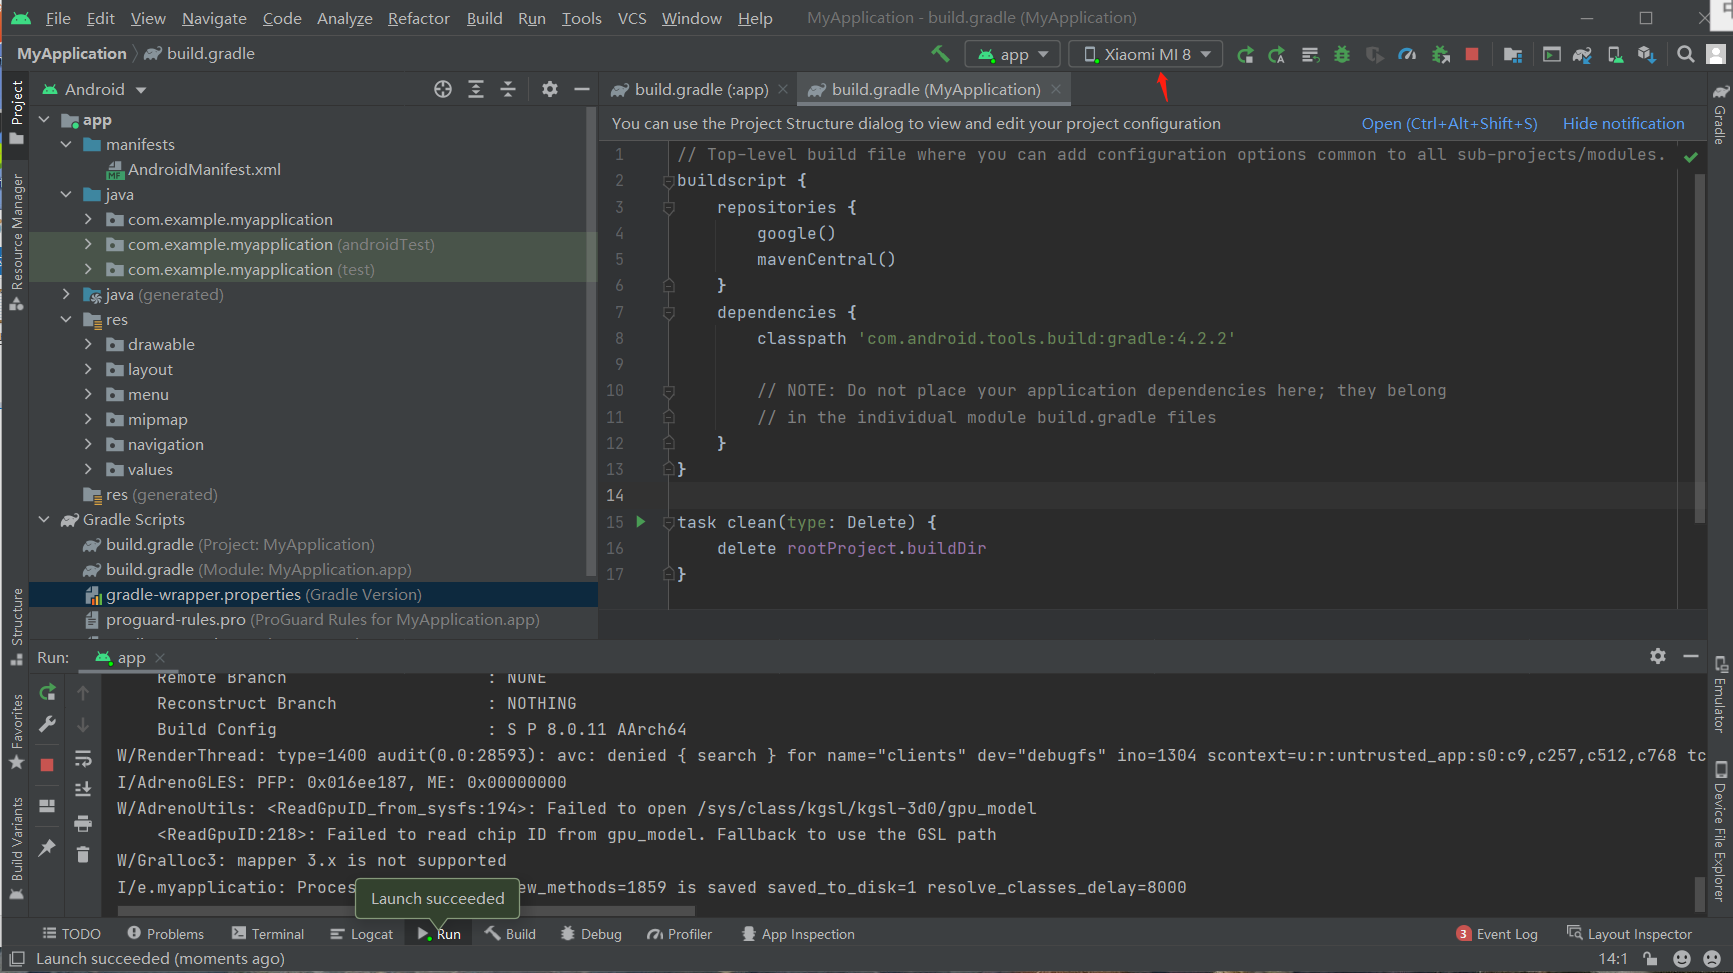Viewport: 1733px width, 973px height.
Task: Open the Android project view dropdown
Action: pos(94,89)
